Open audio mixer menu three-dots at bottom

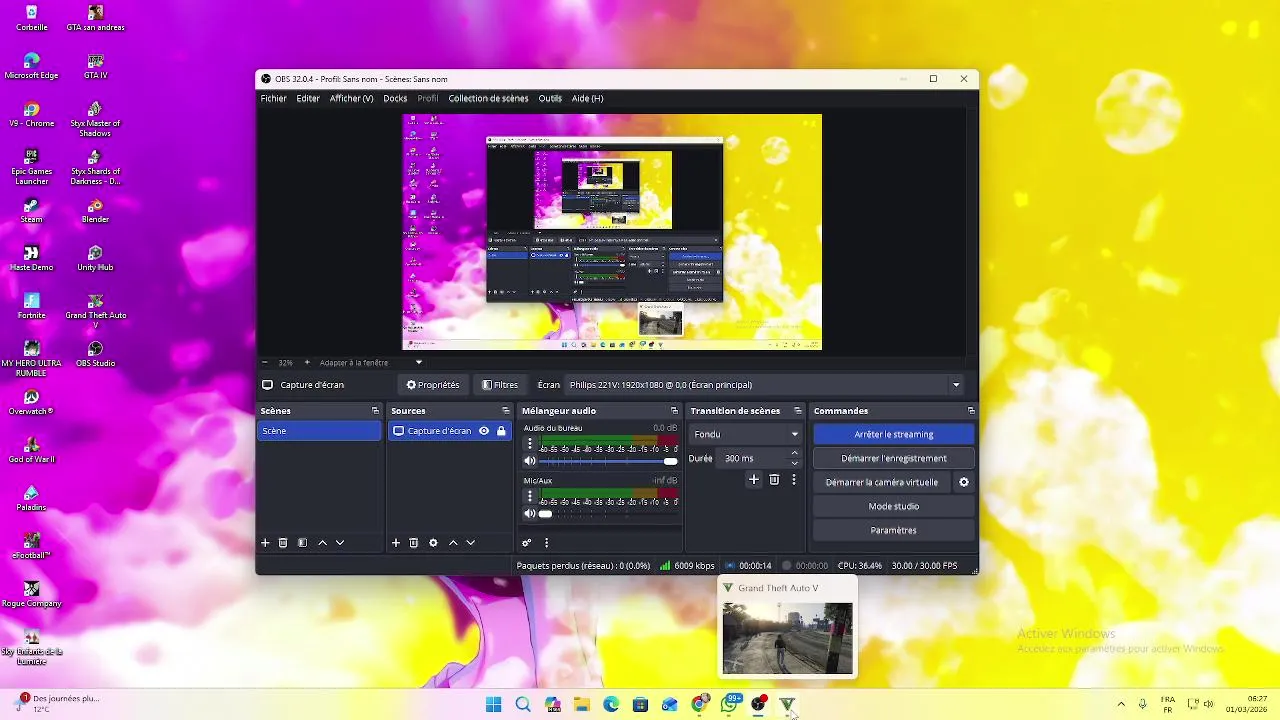[546, 543]
